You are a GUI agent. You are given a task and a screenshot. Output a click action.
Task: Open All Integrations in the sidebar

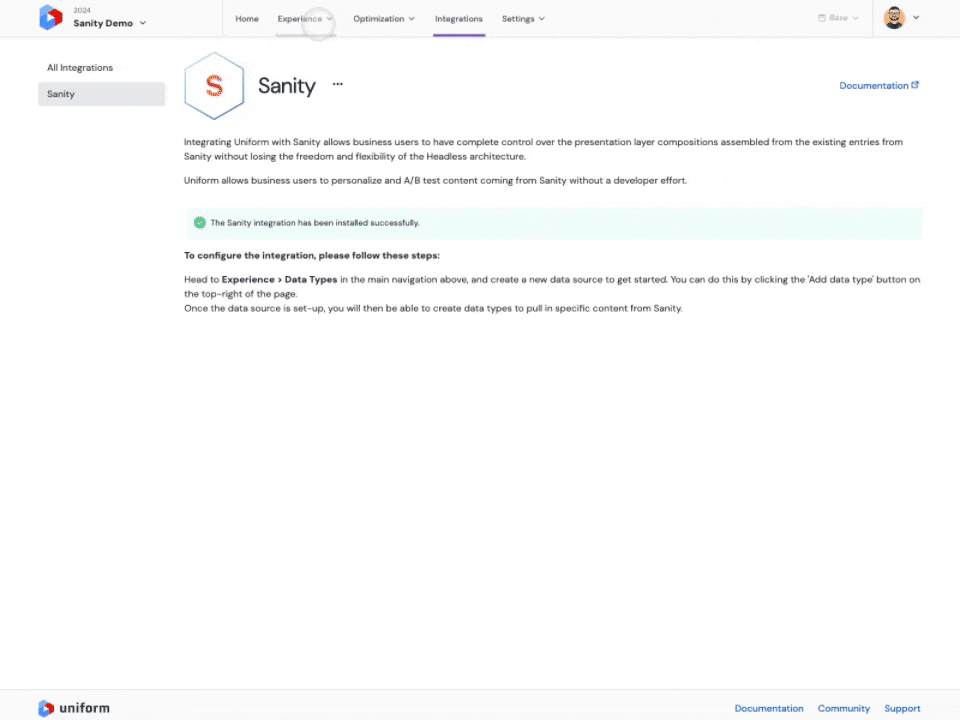(80, 67)
